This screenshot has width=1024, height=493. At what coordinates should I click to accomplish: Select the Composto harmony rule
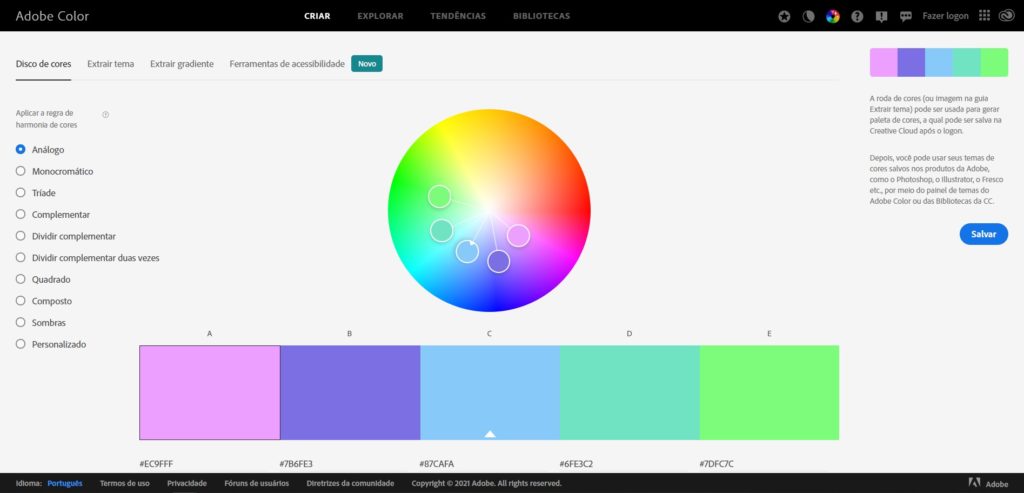[44, 301]
